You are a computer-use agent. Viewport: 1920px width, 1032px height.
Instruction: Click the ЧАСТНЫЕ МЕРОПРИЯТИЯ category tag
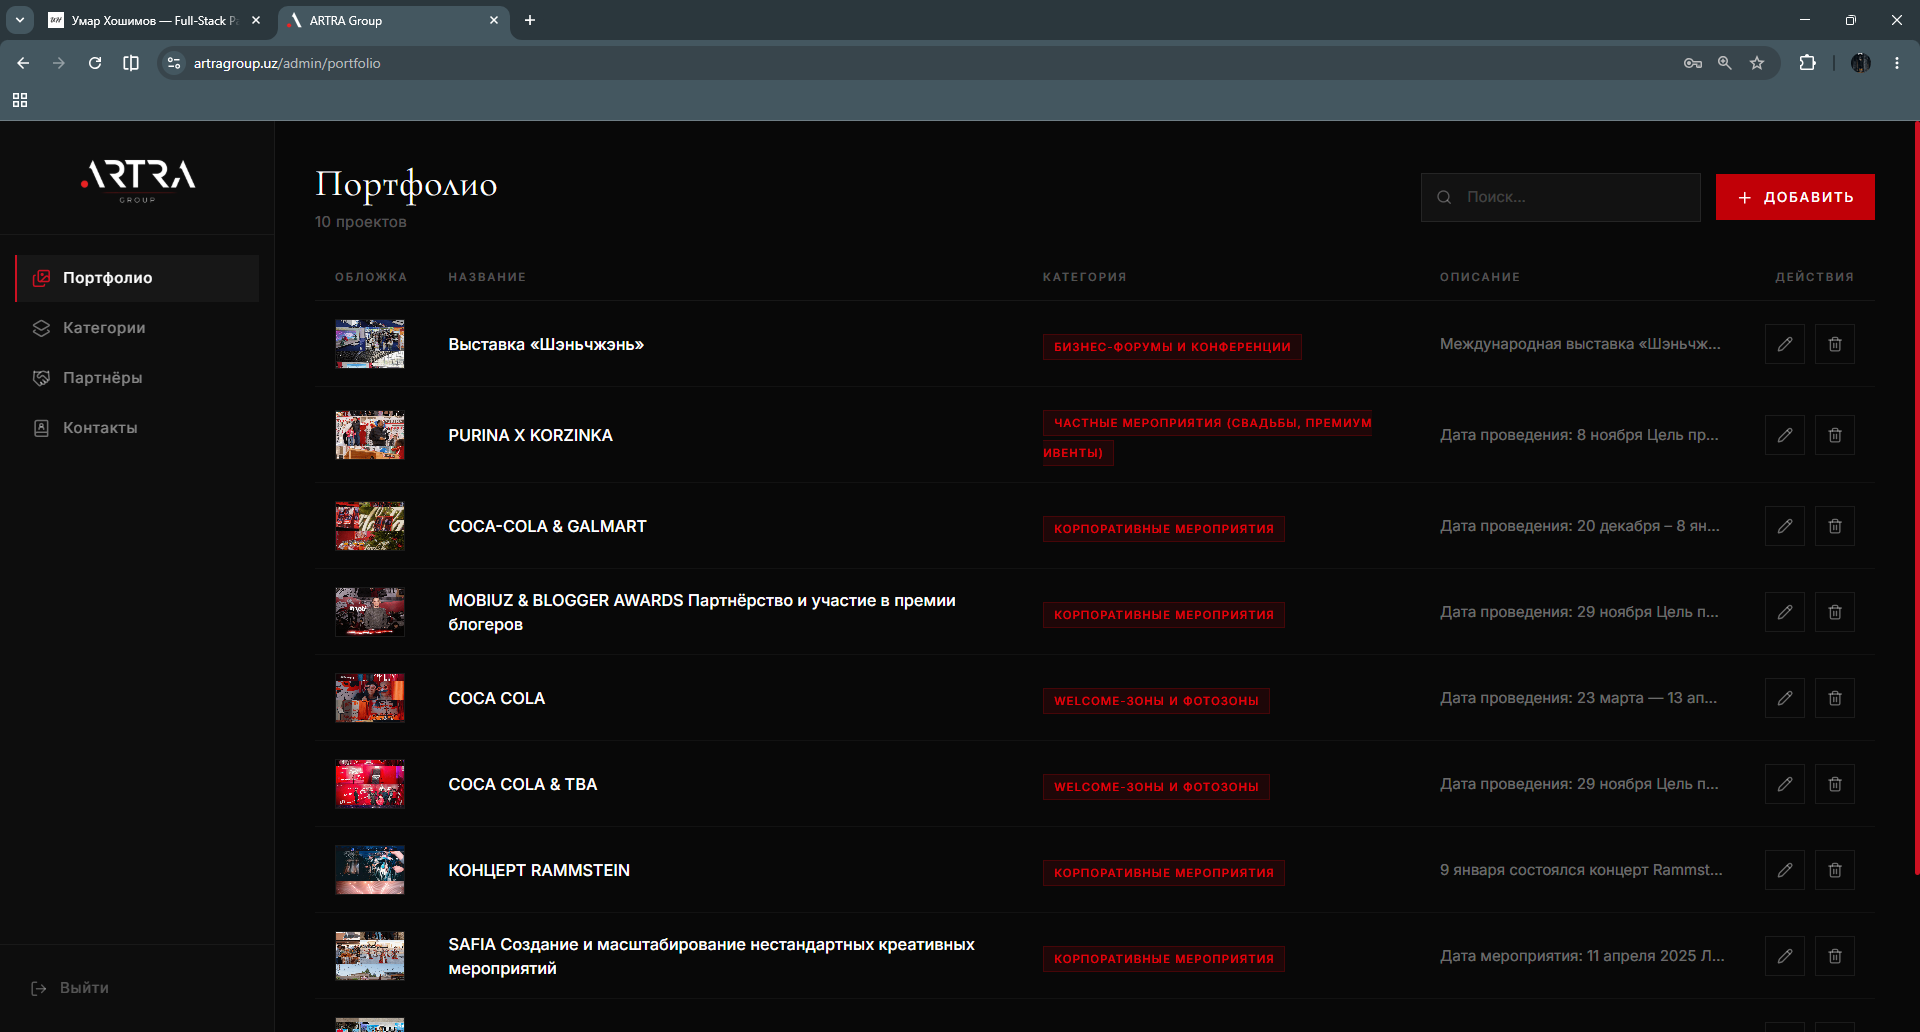pyautogui.click(x=1208, y=438)
